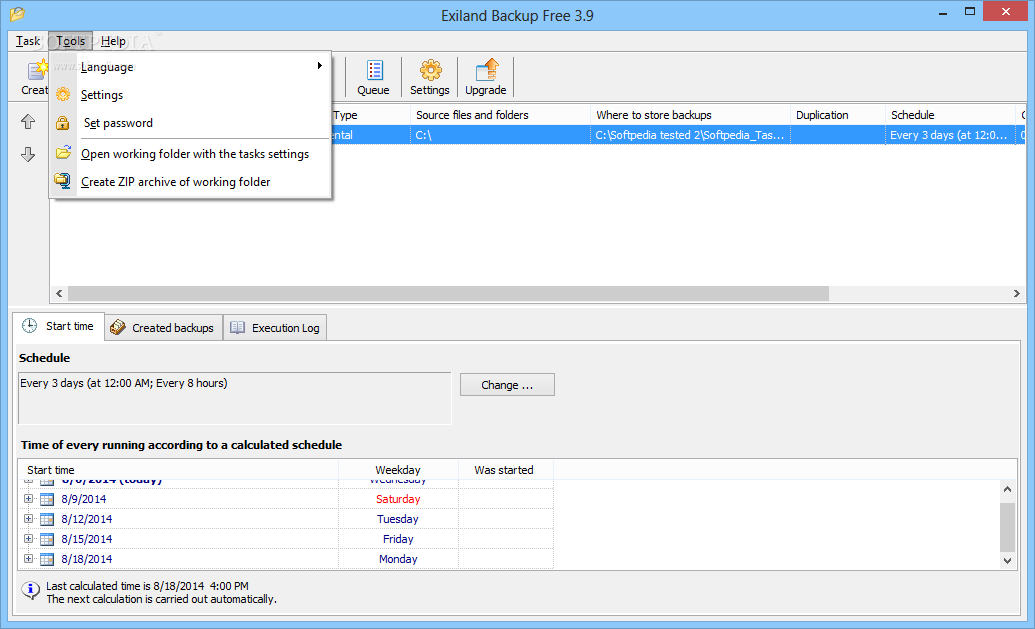Click the calendar icon for 8/12/2014
This screenshot has width=1035, height=629.
click(47, 519)
